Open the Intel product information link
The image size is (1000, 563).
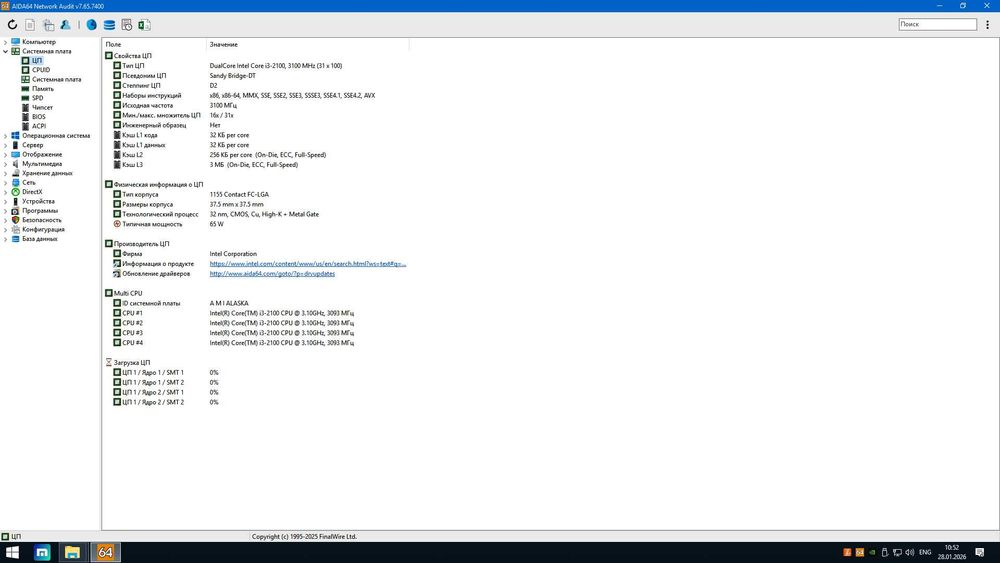307,264
